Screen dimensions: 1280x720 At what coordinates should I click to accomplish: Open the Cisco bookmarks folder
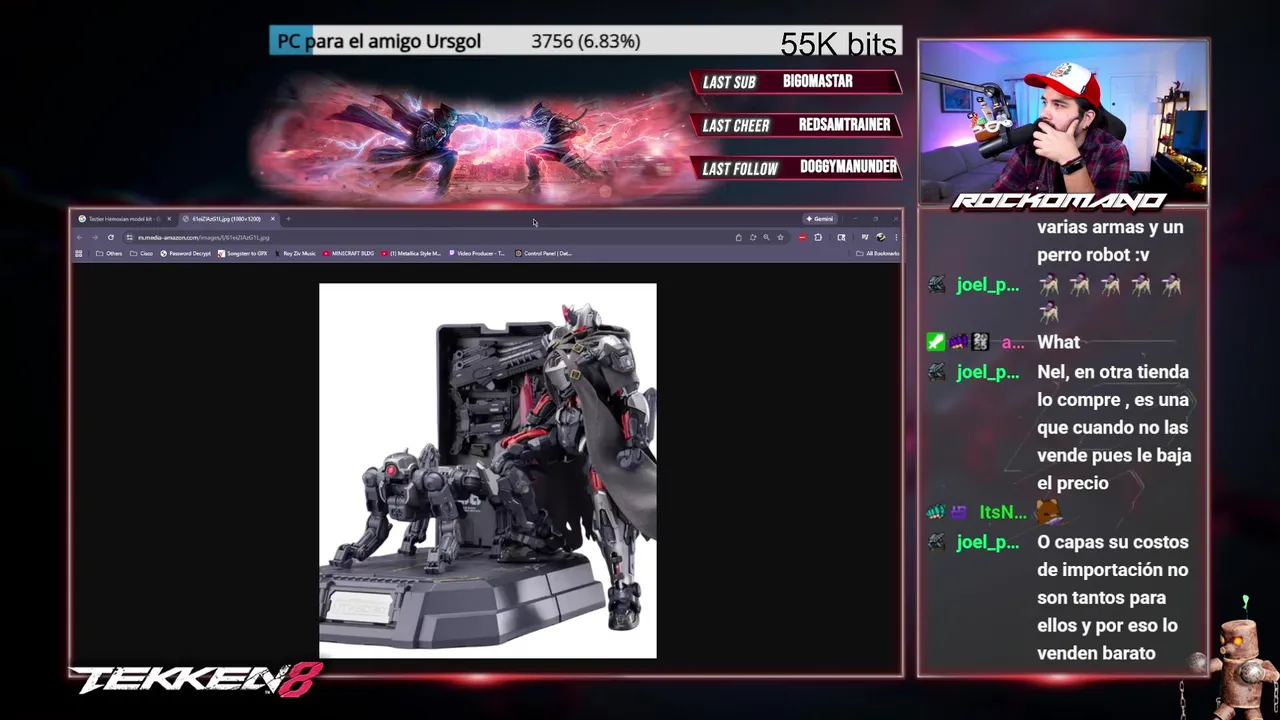pos(141,253)
